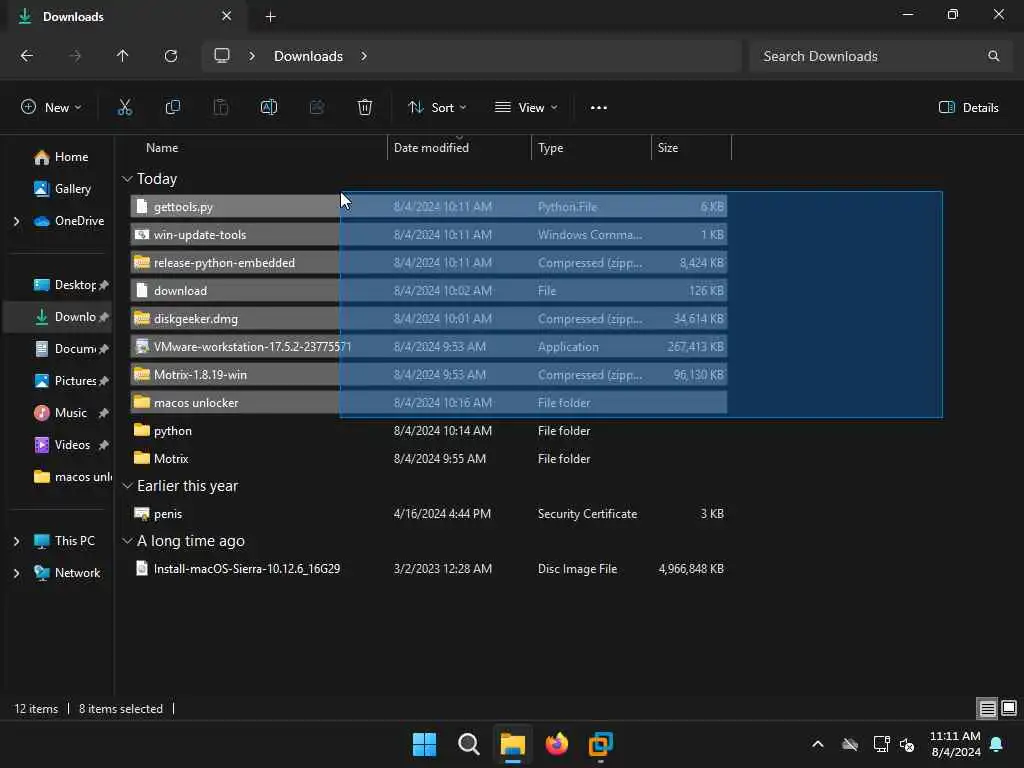Open the See more ellipsis menu
Image resolution: width=1024 pixels, height=768 pixels.
click(x=599, y=108)
